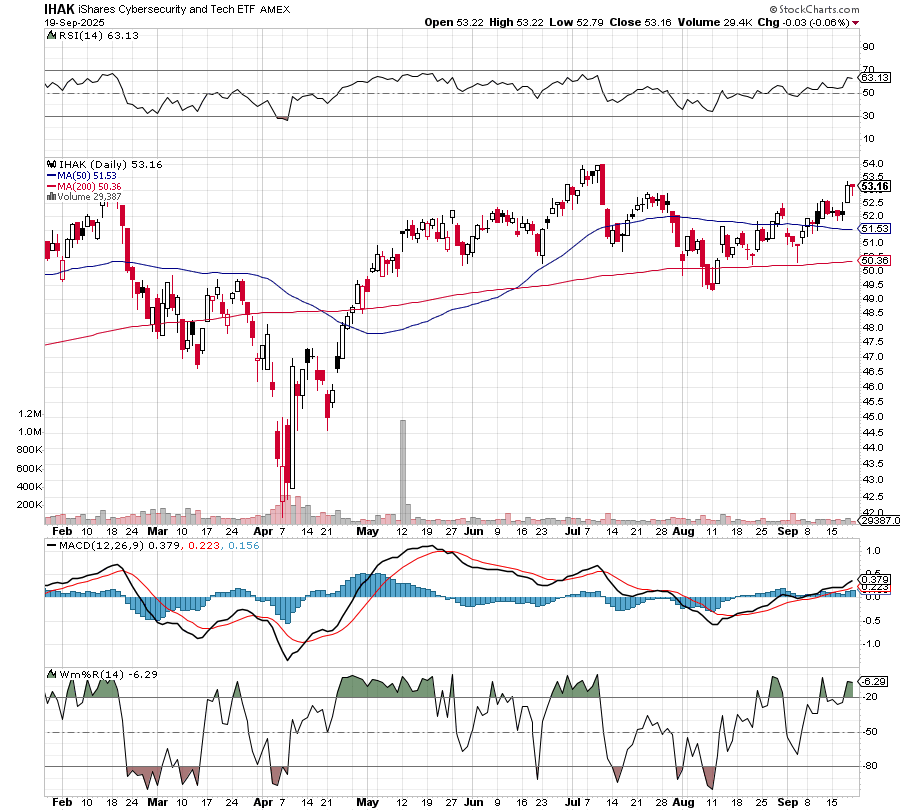Click the 200K volume scale label
Viewport: 900px width, 811px height.
(29, 505)
